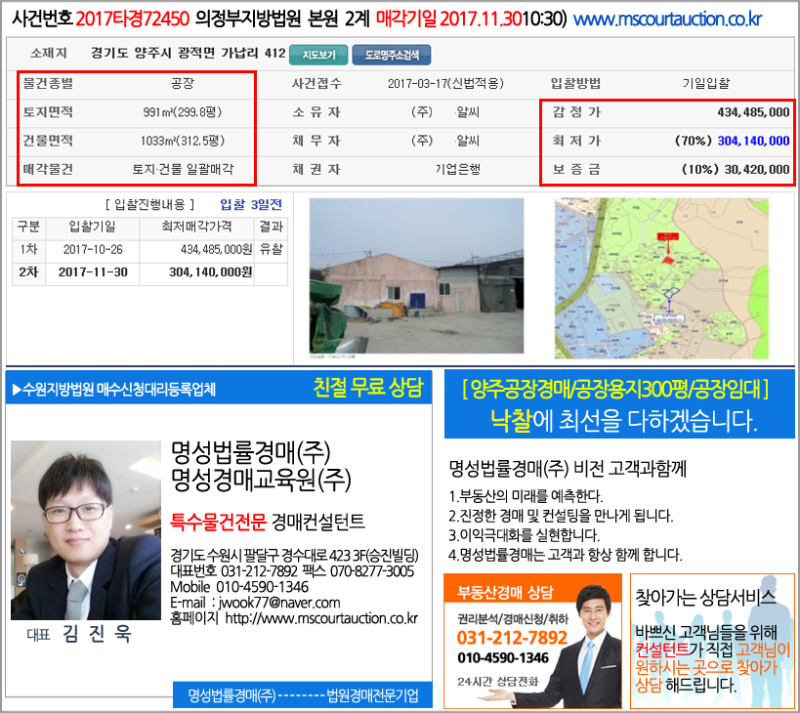This screenshot has width=800, height=713.
Task: Click minimum price 304,140,000 in blue
Action: click(x=753, y=140)
